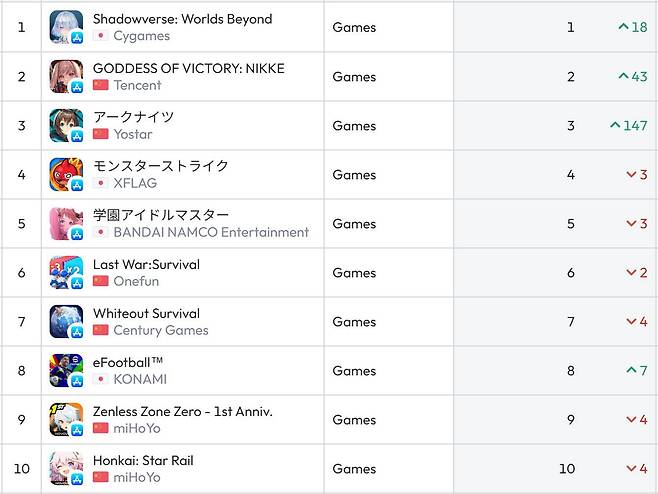Click the Japan flag next to XFLAG

100,183
